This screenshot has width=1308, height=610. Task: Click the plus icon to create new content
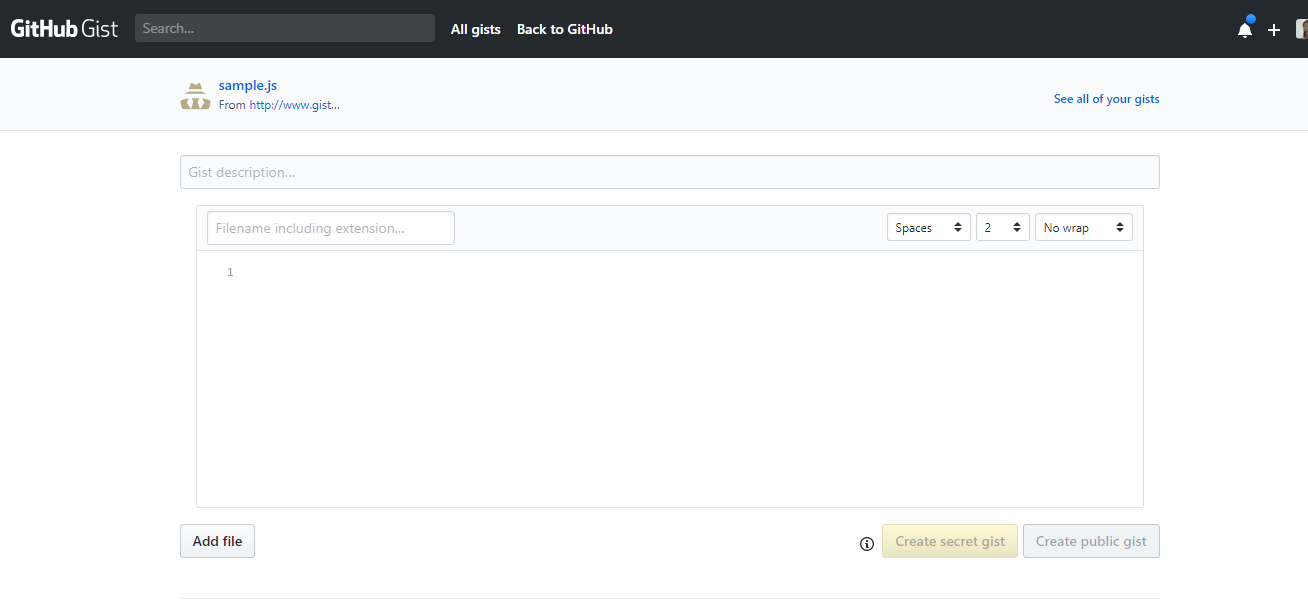coord(1274,29)
